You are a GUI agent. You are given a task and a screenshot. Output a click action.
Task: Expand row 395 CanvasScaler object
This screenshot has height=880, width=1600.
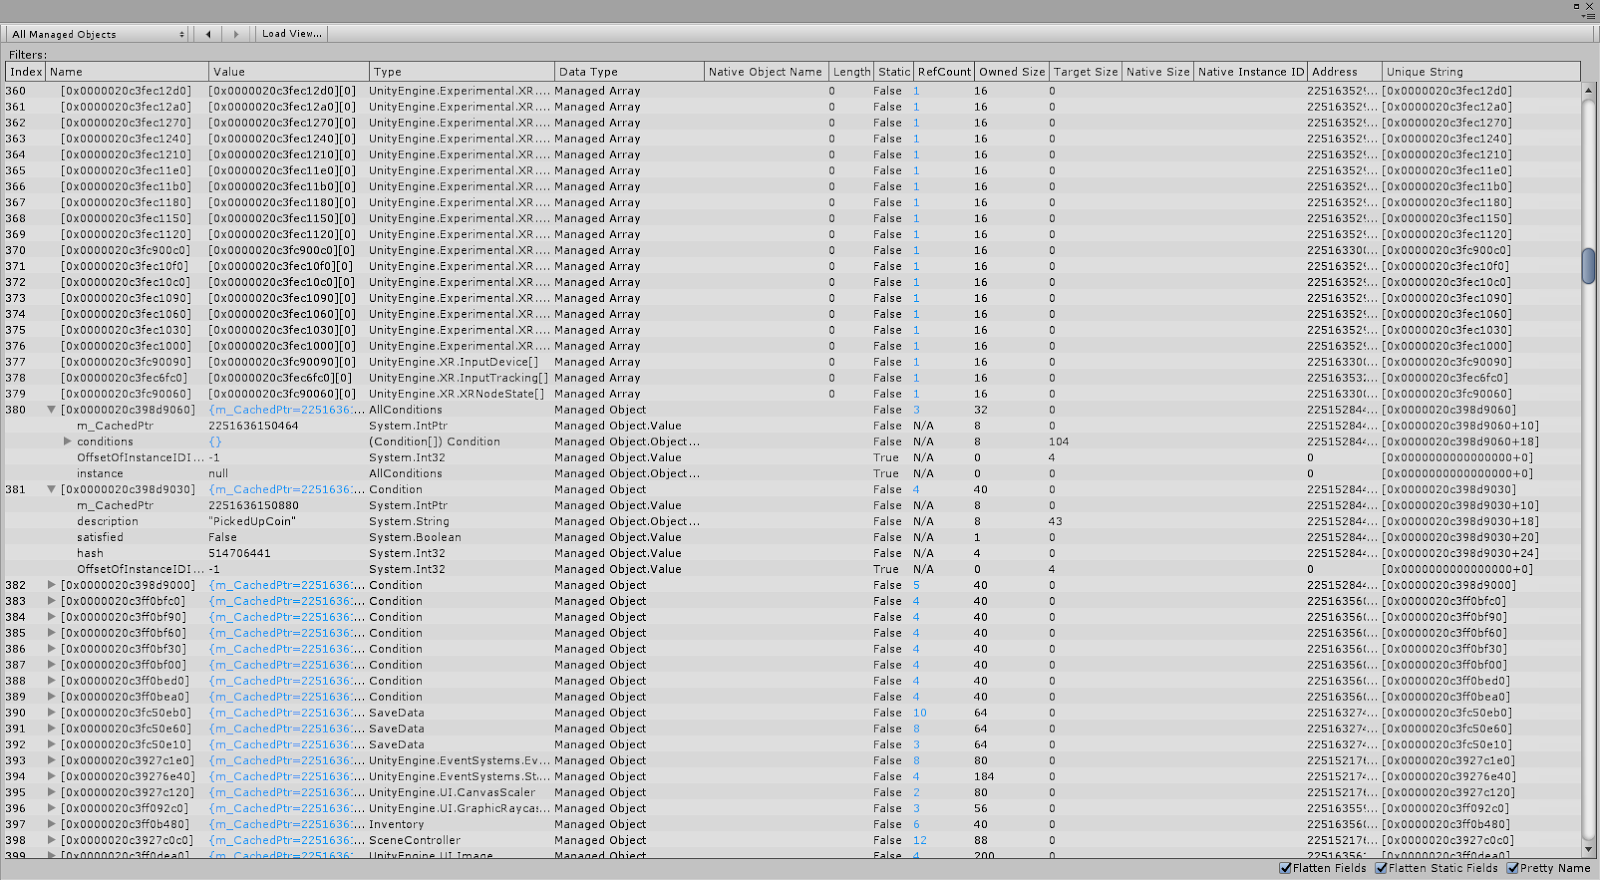[x=51, y=793]
